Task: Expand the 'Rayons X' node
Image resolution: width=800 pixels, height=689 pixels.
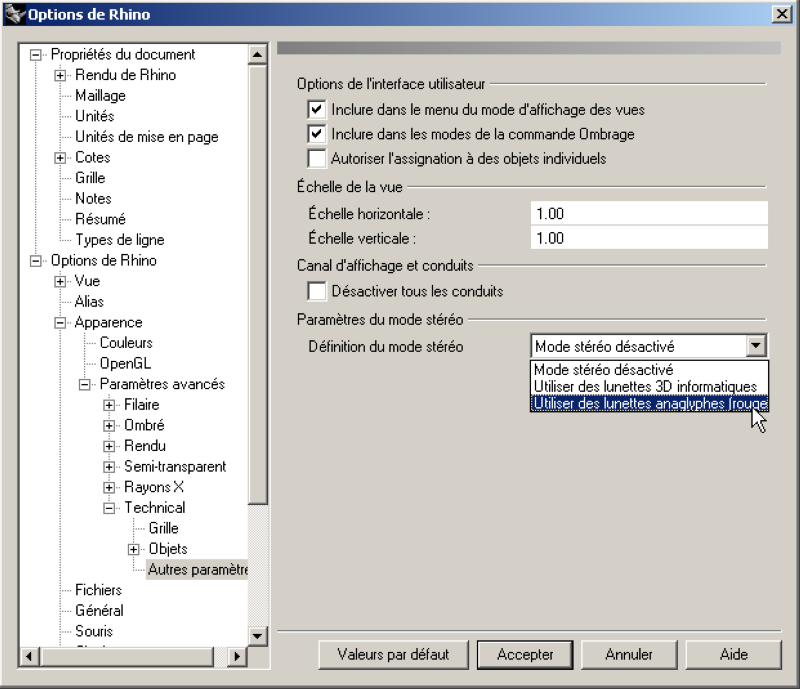Action: point(109,487)
